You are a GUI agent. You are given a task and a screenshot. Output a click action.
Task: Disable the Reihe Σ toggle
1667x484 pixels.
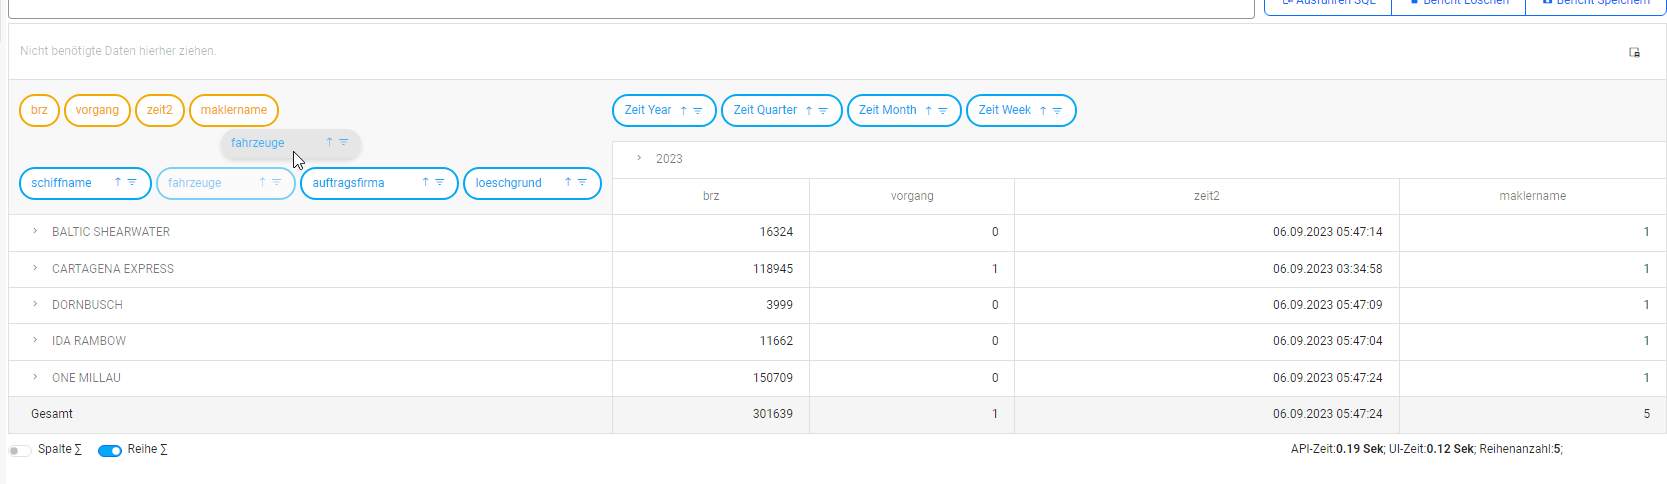tap(109, 451)
